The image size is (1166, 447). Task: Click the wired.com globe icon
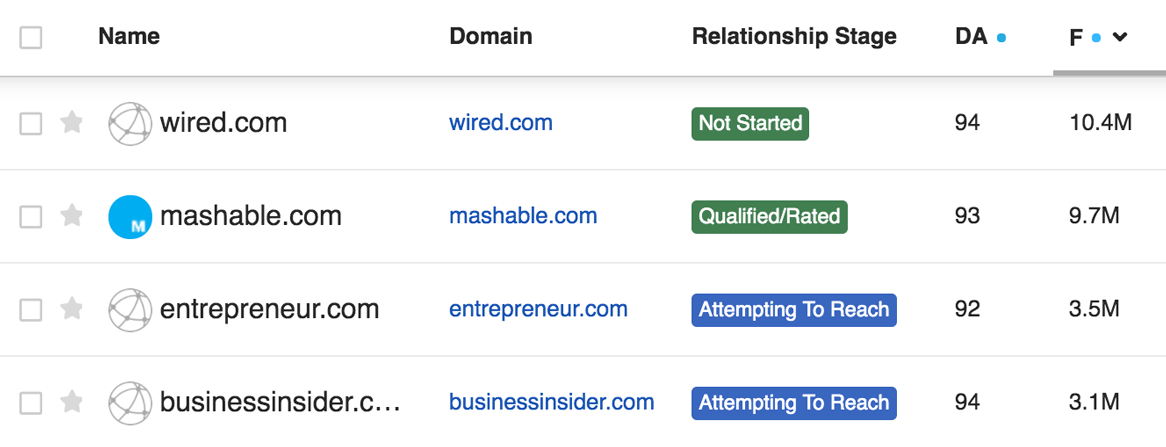click(x=129, y=123)
